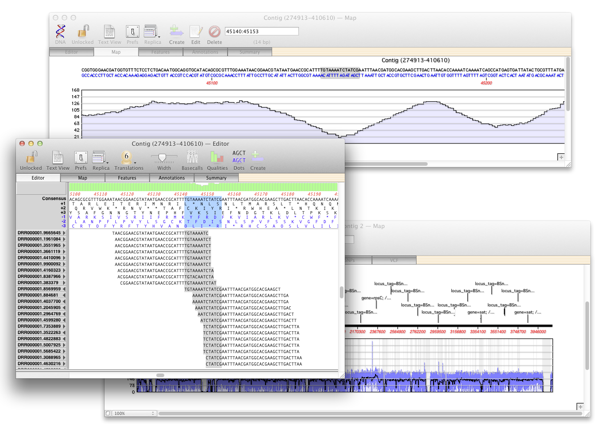
Task: Select the Annotations tab in Editor window
Action: [172, 178]
